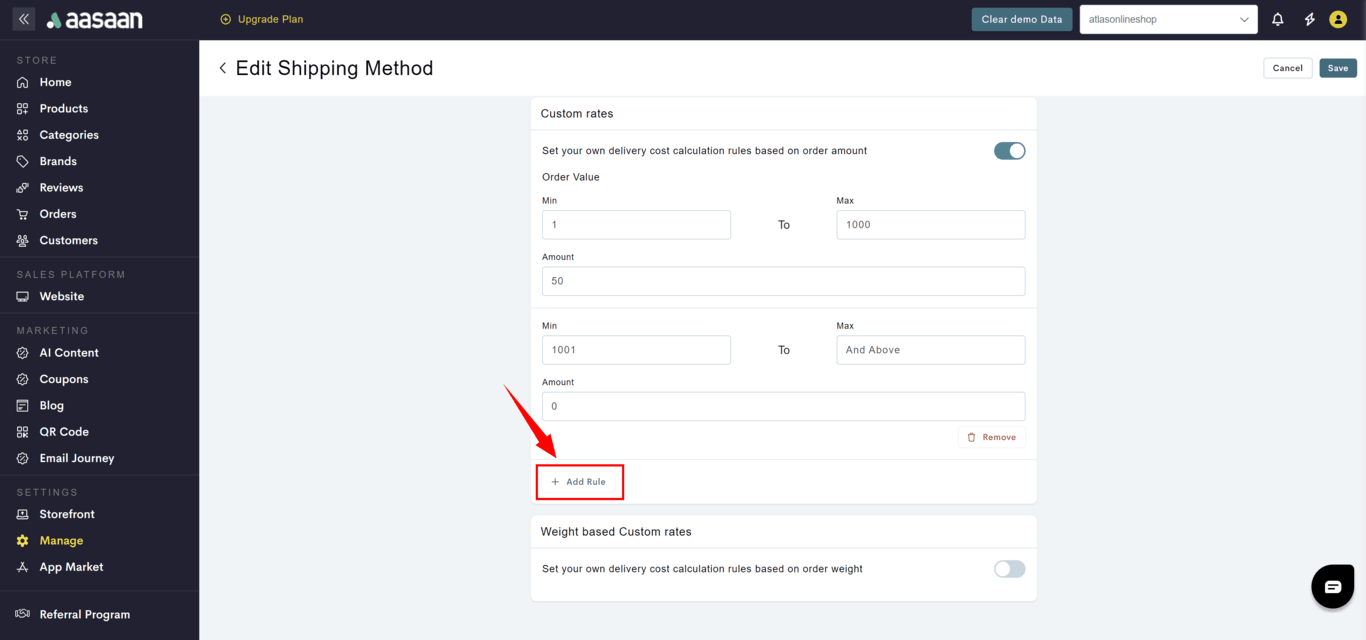Open the live chat widget icon
1366x640 pixels.
[x=1332, y=587]
